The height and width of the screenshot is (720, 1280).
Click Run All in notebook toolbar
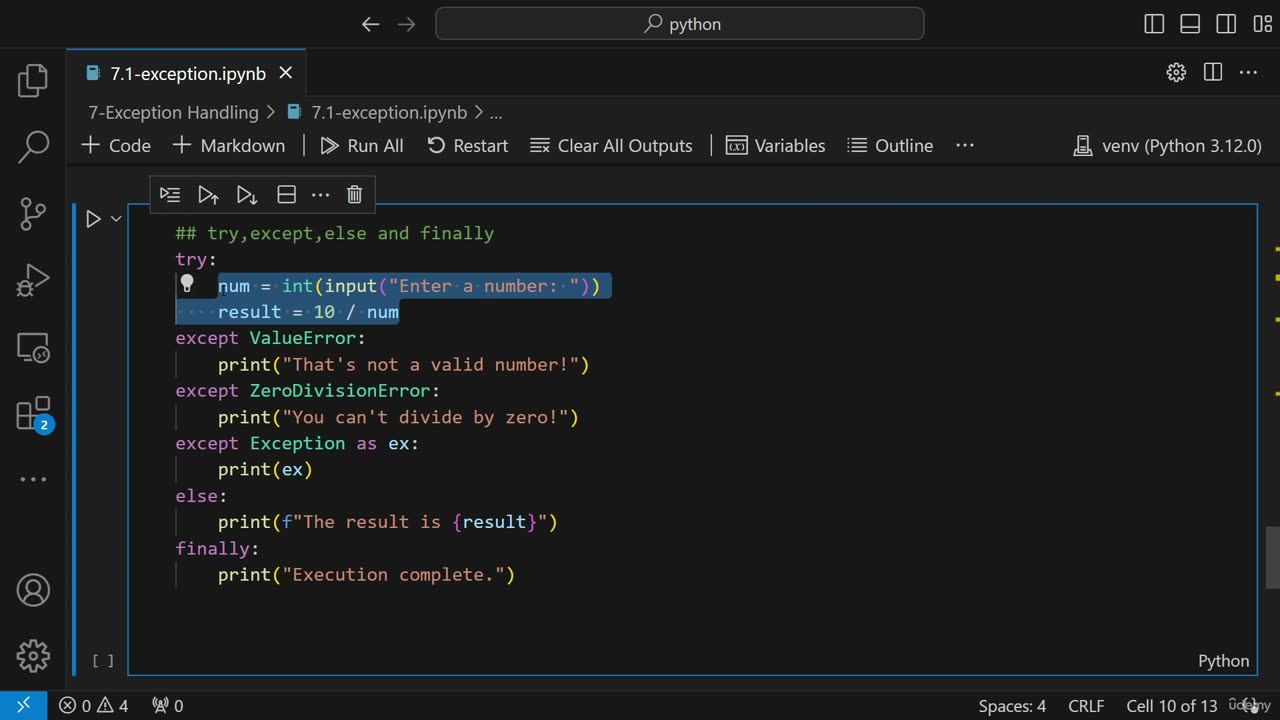[362, 145]
